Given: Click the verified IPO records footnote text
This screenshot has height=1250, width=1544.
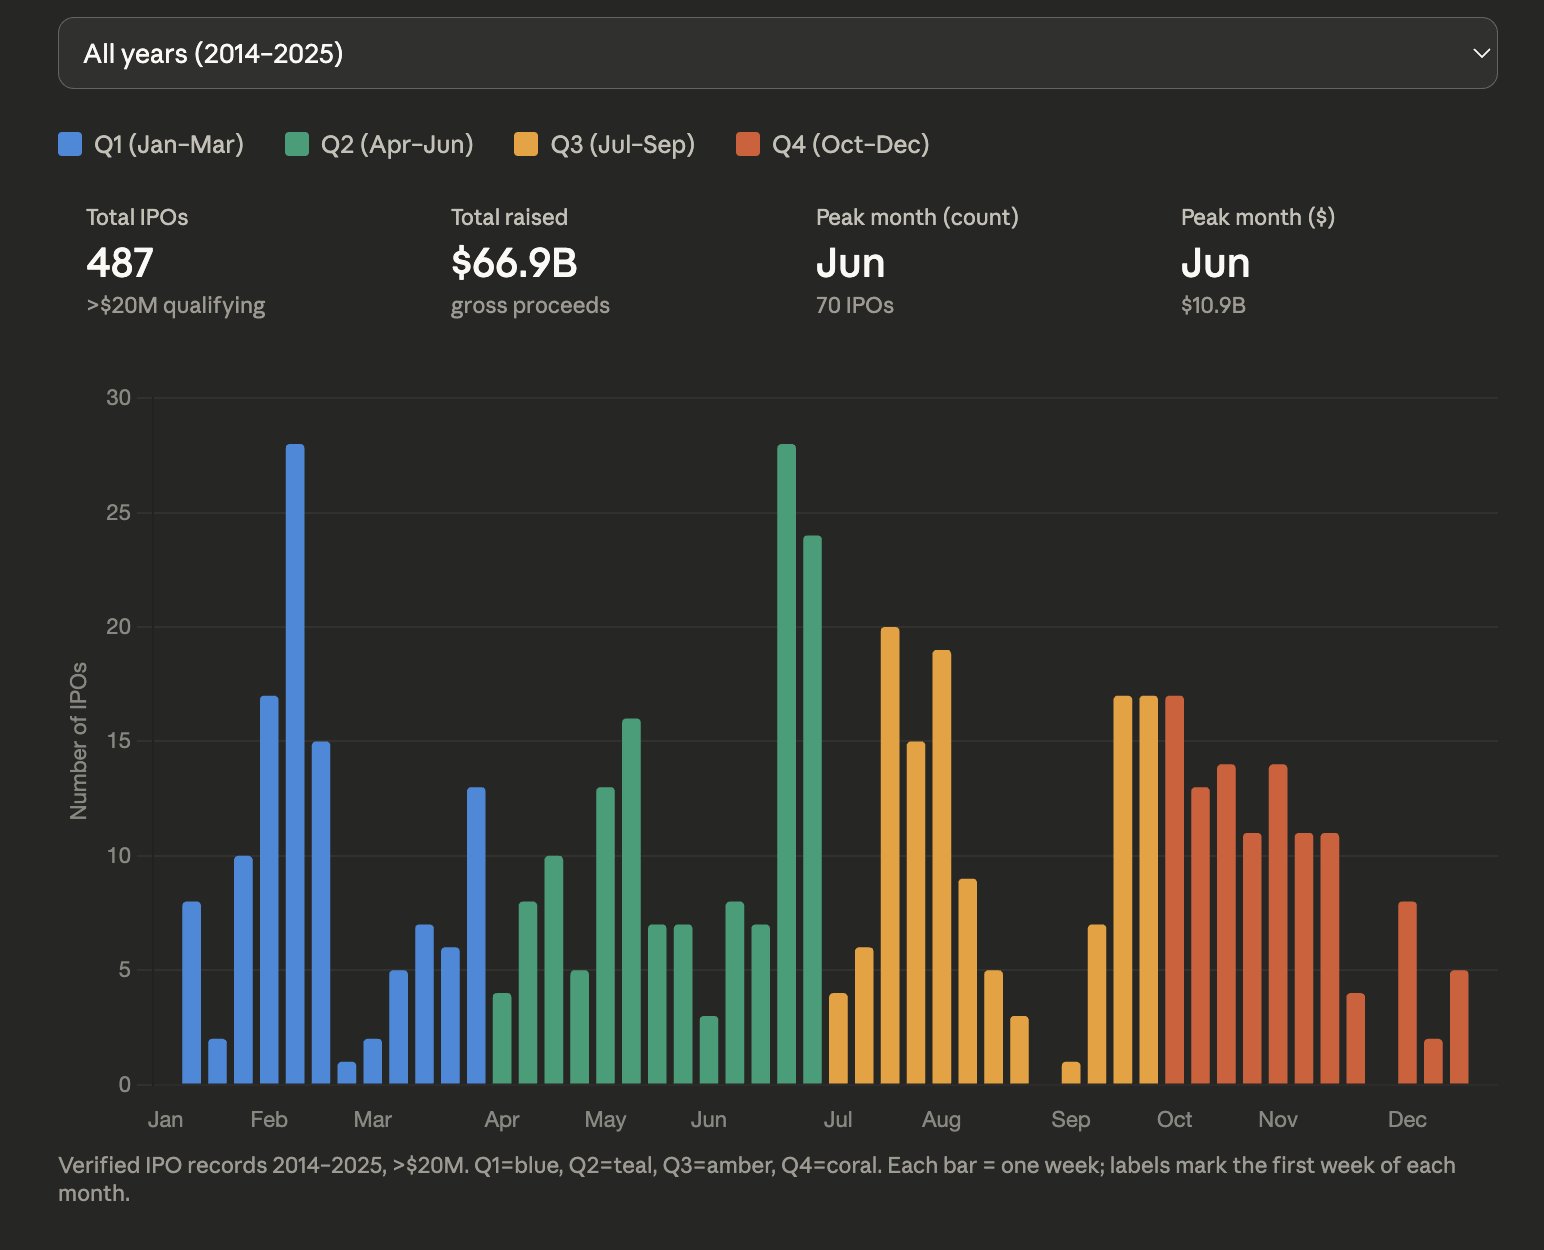Looking at the screenshot, I should (757, 1178).
